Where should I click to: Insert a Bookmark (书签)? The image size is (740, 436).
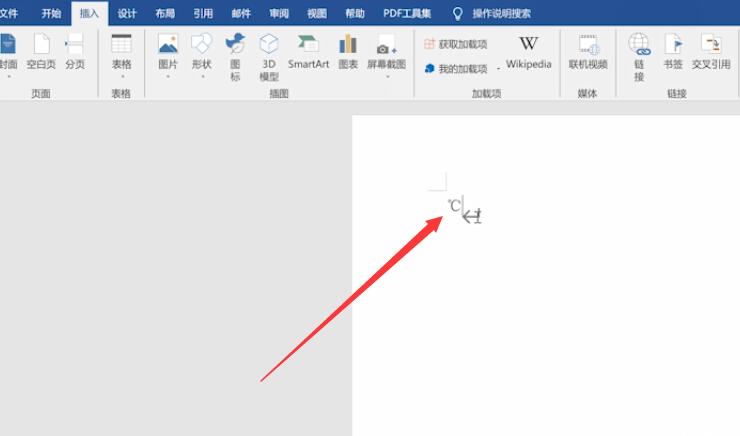click(x=673, y=52)
